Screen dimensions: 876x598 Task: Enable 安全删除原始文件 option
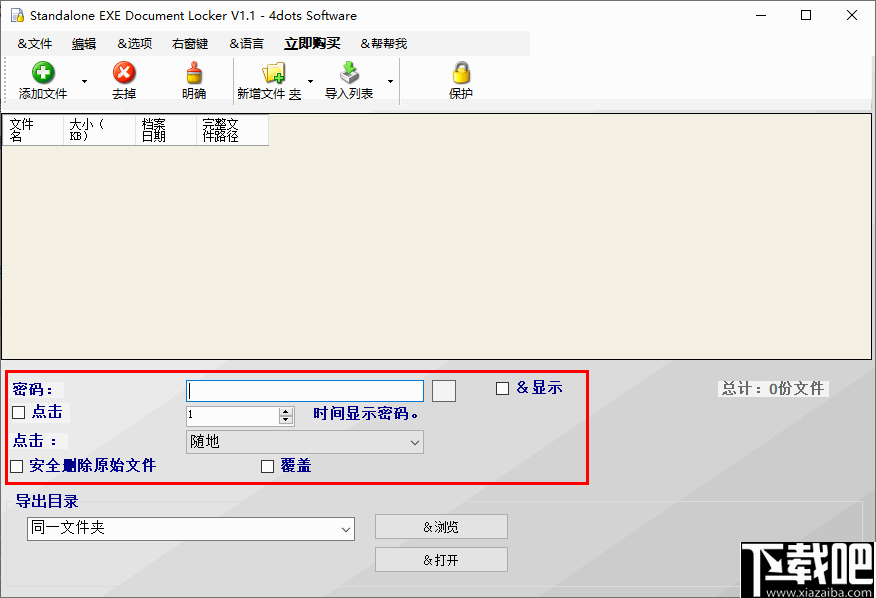pyautogui.click(x=17, y=466)
